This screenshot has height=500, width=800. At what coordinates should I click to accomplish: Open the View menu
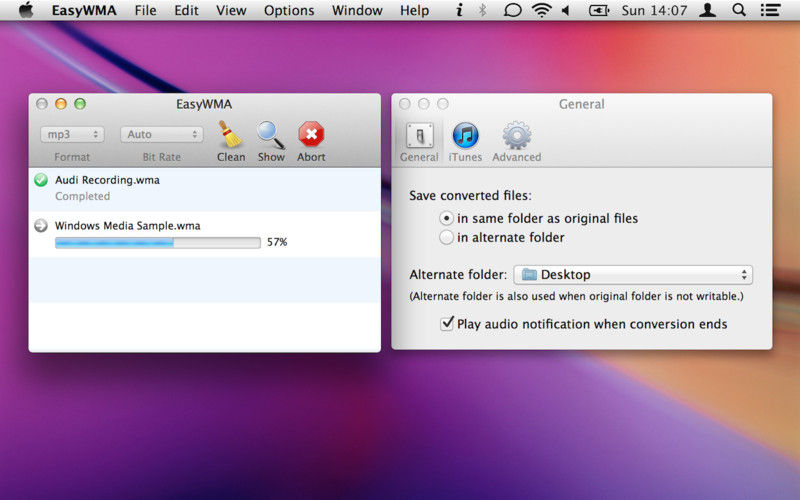point(231,10)
